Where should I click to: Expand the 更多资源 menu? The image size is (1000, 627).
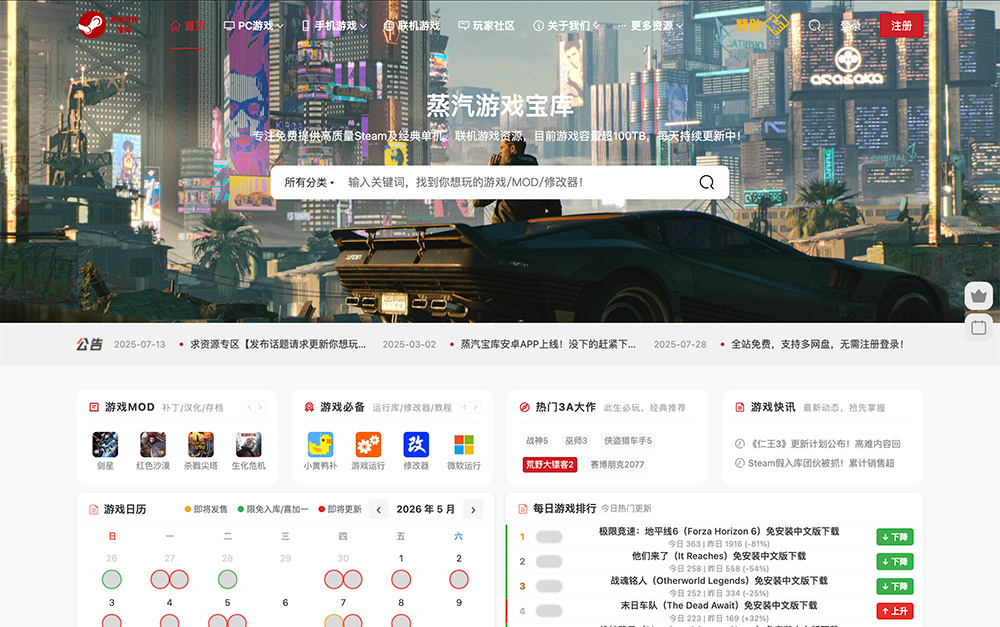pos(649,26)
